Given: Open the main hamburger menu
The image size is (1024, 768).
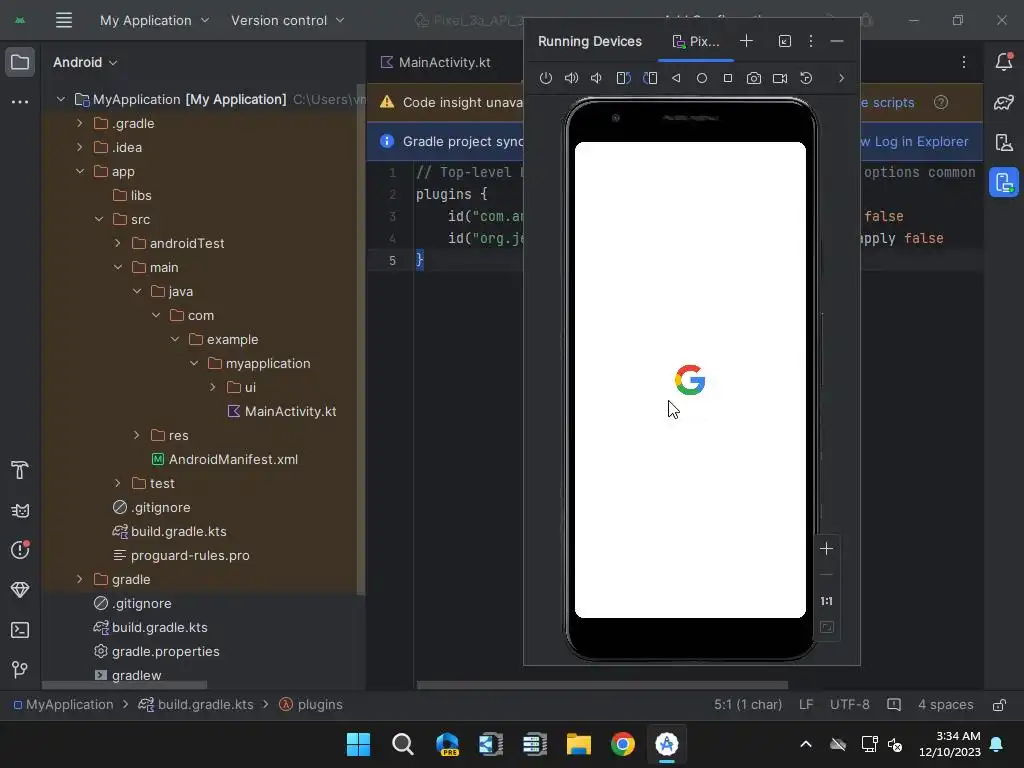Looking at the screenshot, I should point(63,20).
